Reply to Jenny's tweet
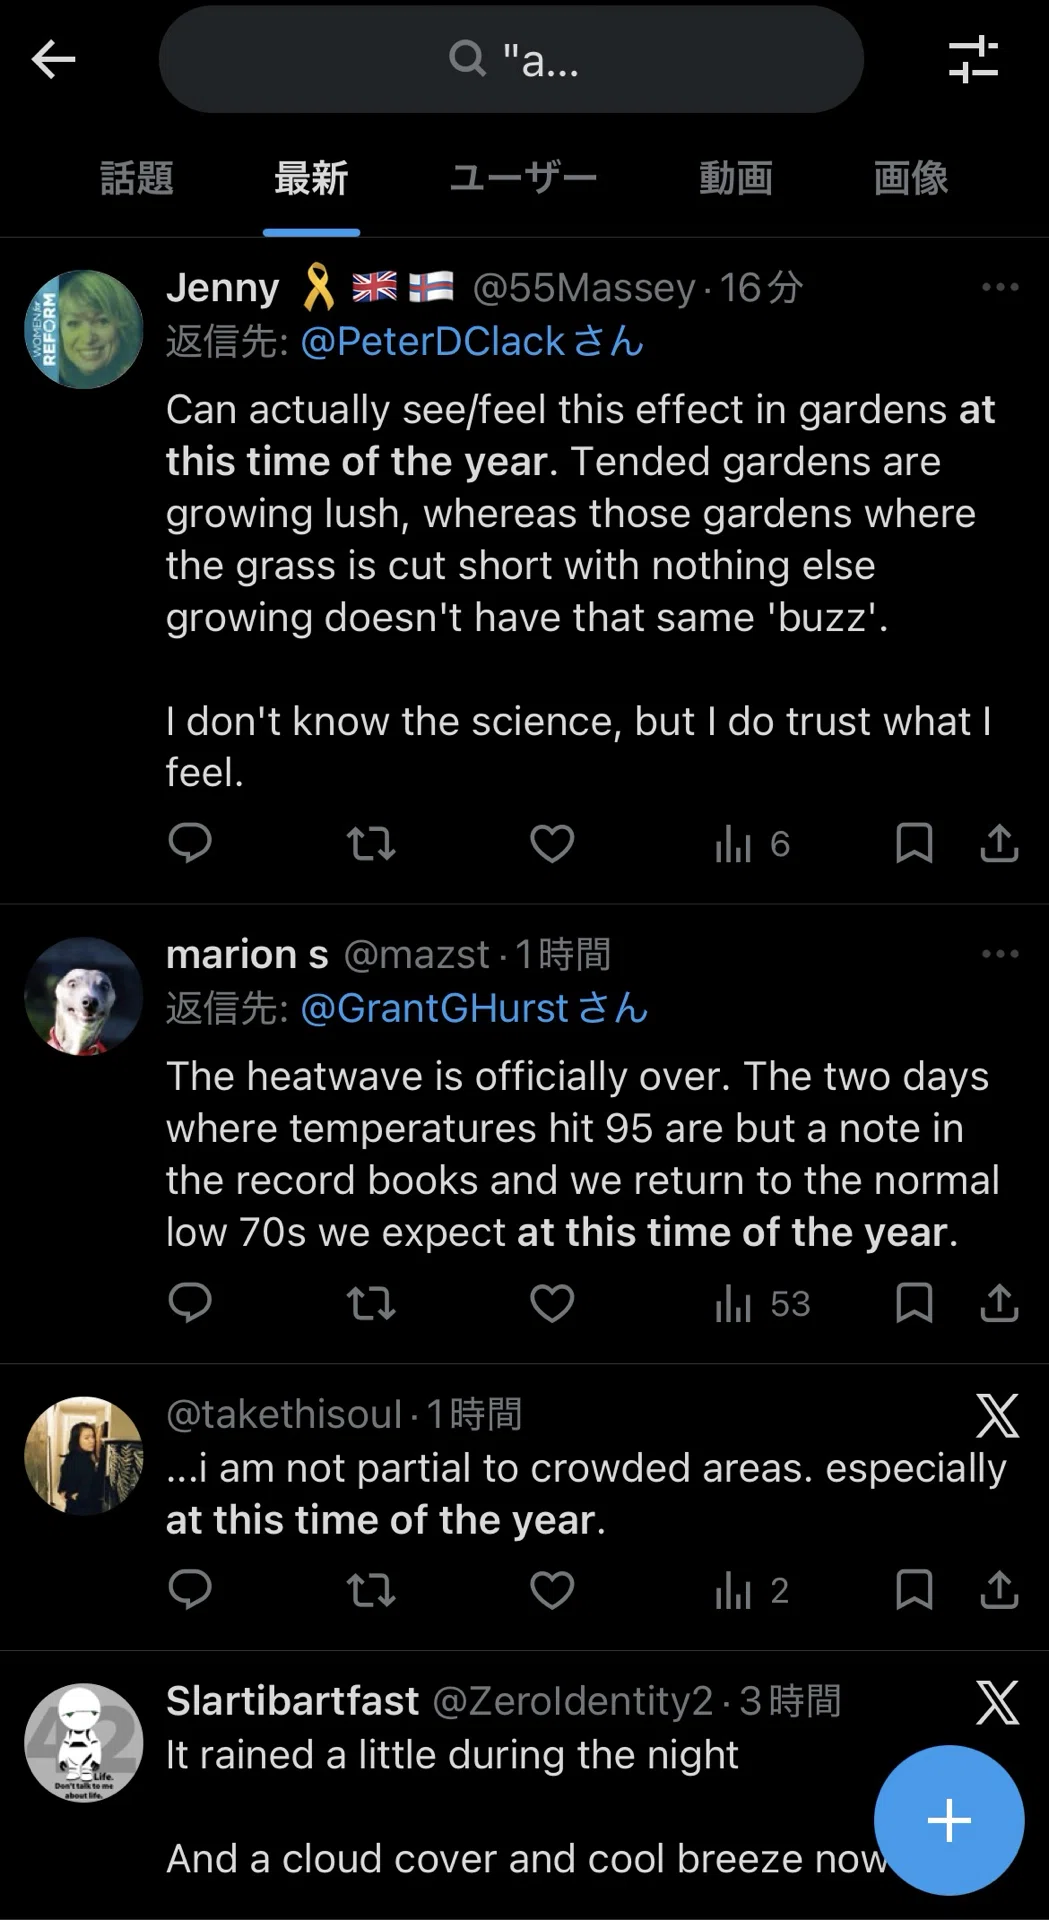 tap(189, 844)
